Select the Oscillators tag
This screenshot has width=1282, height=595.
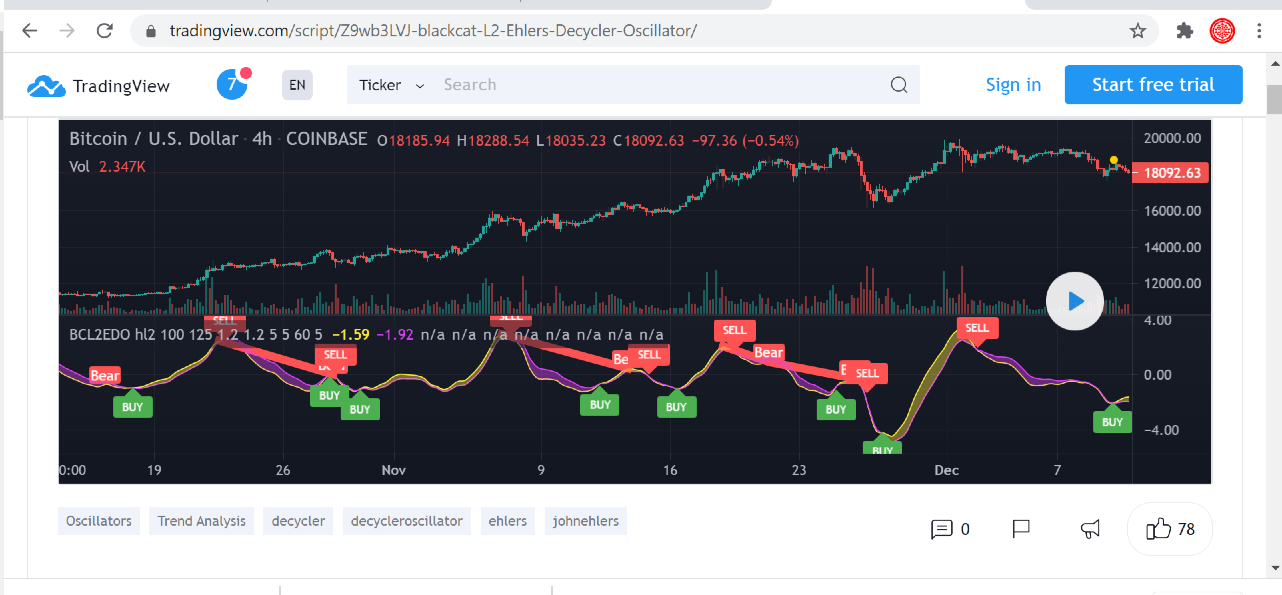[x=99, y=521]
